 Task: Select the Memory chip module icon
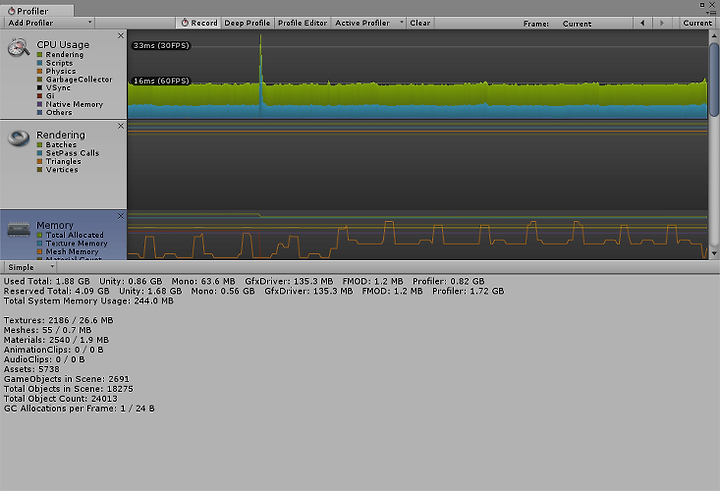(x=19, y=230)
